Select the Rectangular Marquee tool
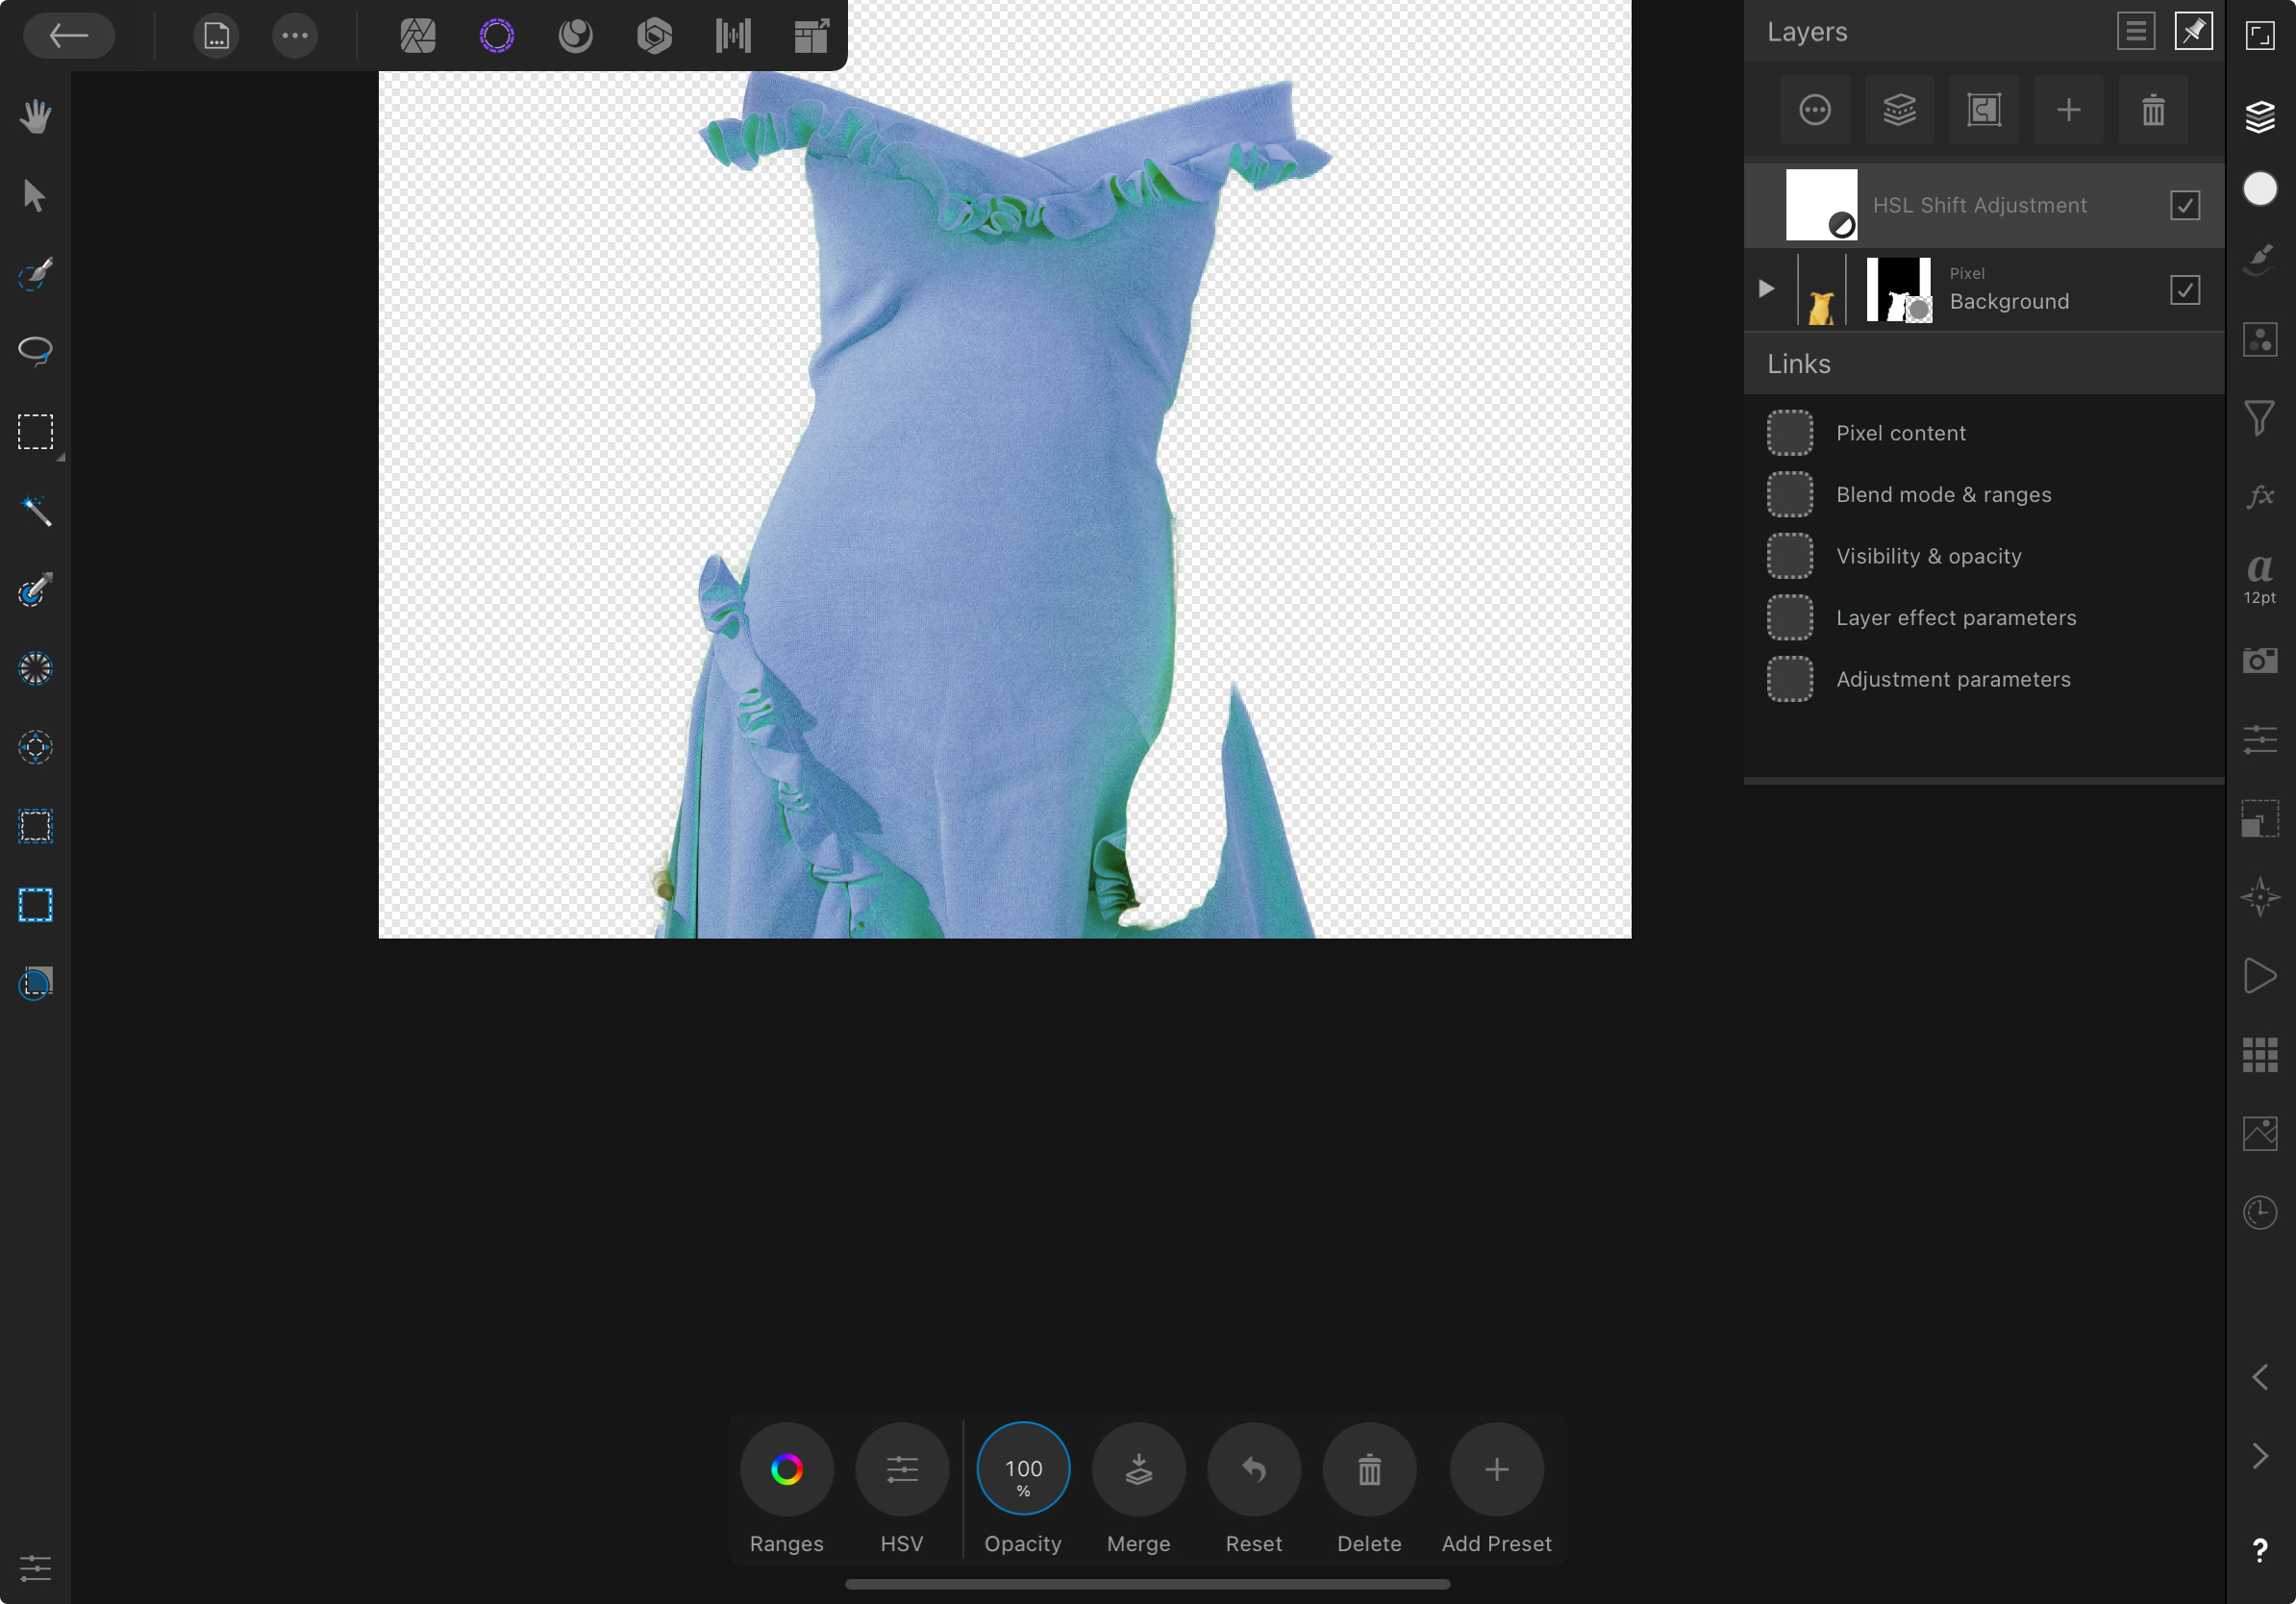 (35, 432)
